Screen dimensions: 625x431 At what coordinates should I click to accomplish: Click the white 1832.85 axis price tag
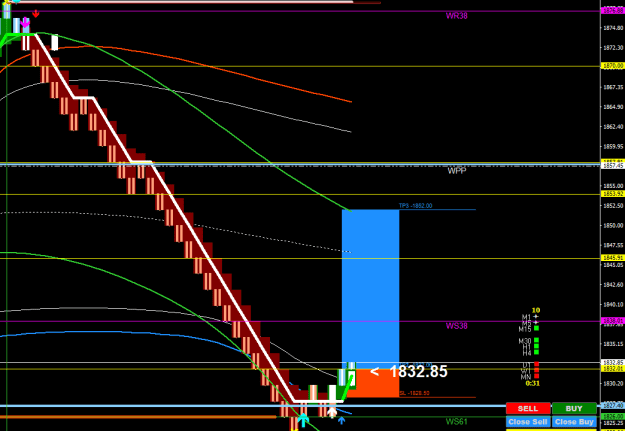click(x=613, y=362)
